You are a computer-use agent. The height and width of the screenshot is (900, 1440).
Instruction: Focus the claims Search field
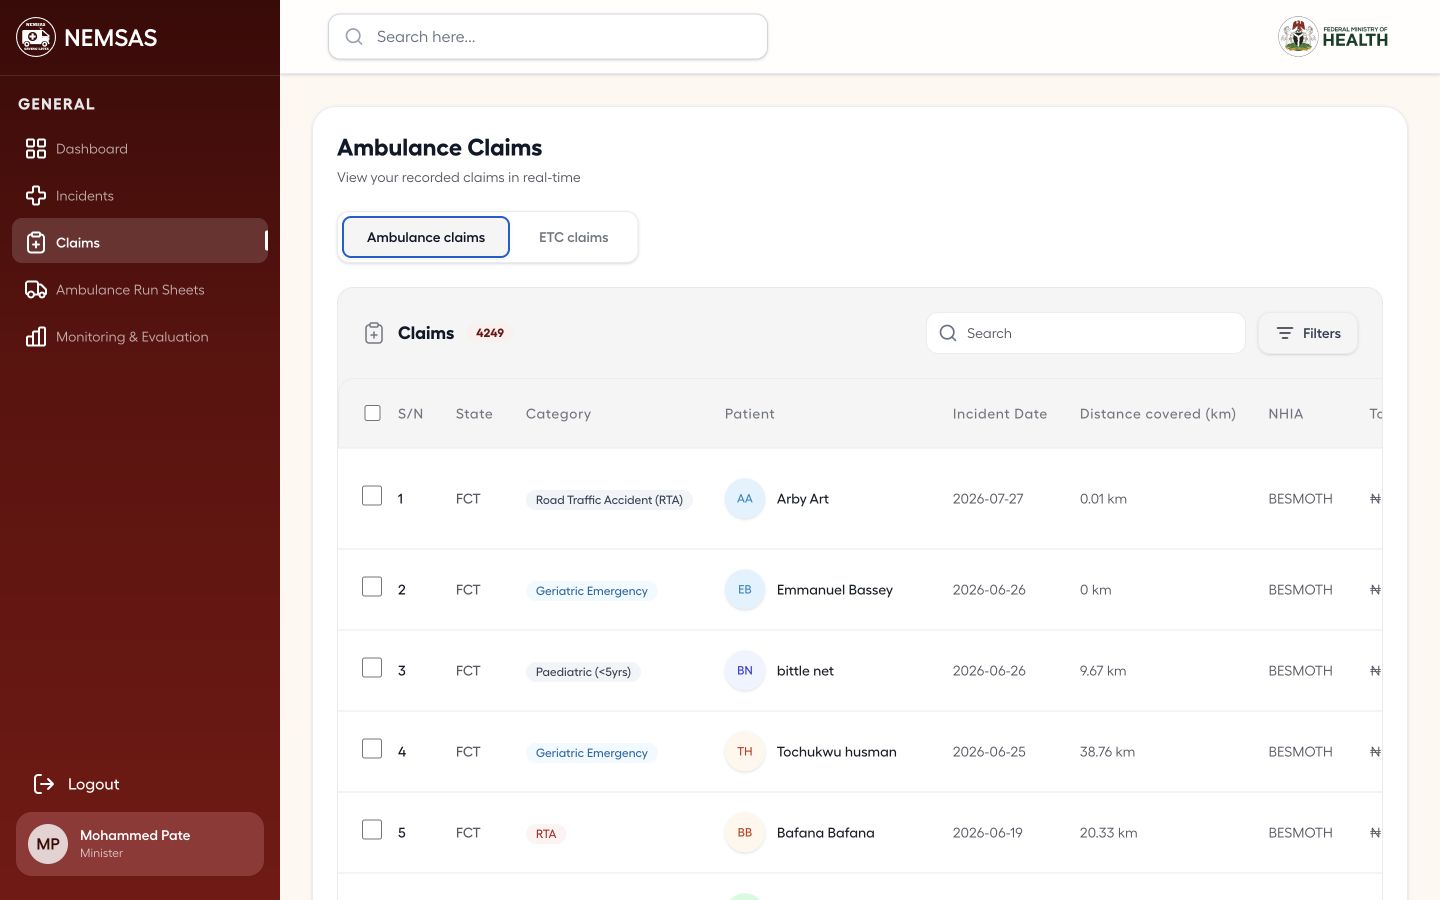click(x=1086, y=333)
